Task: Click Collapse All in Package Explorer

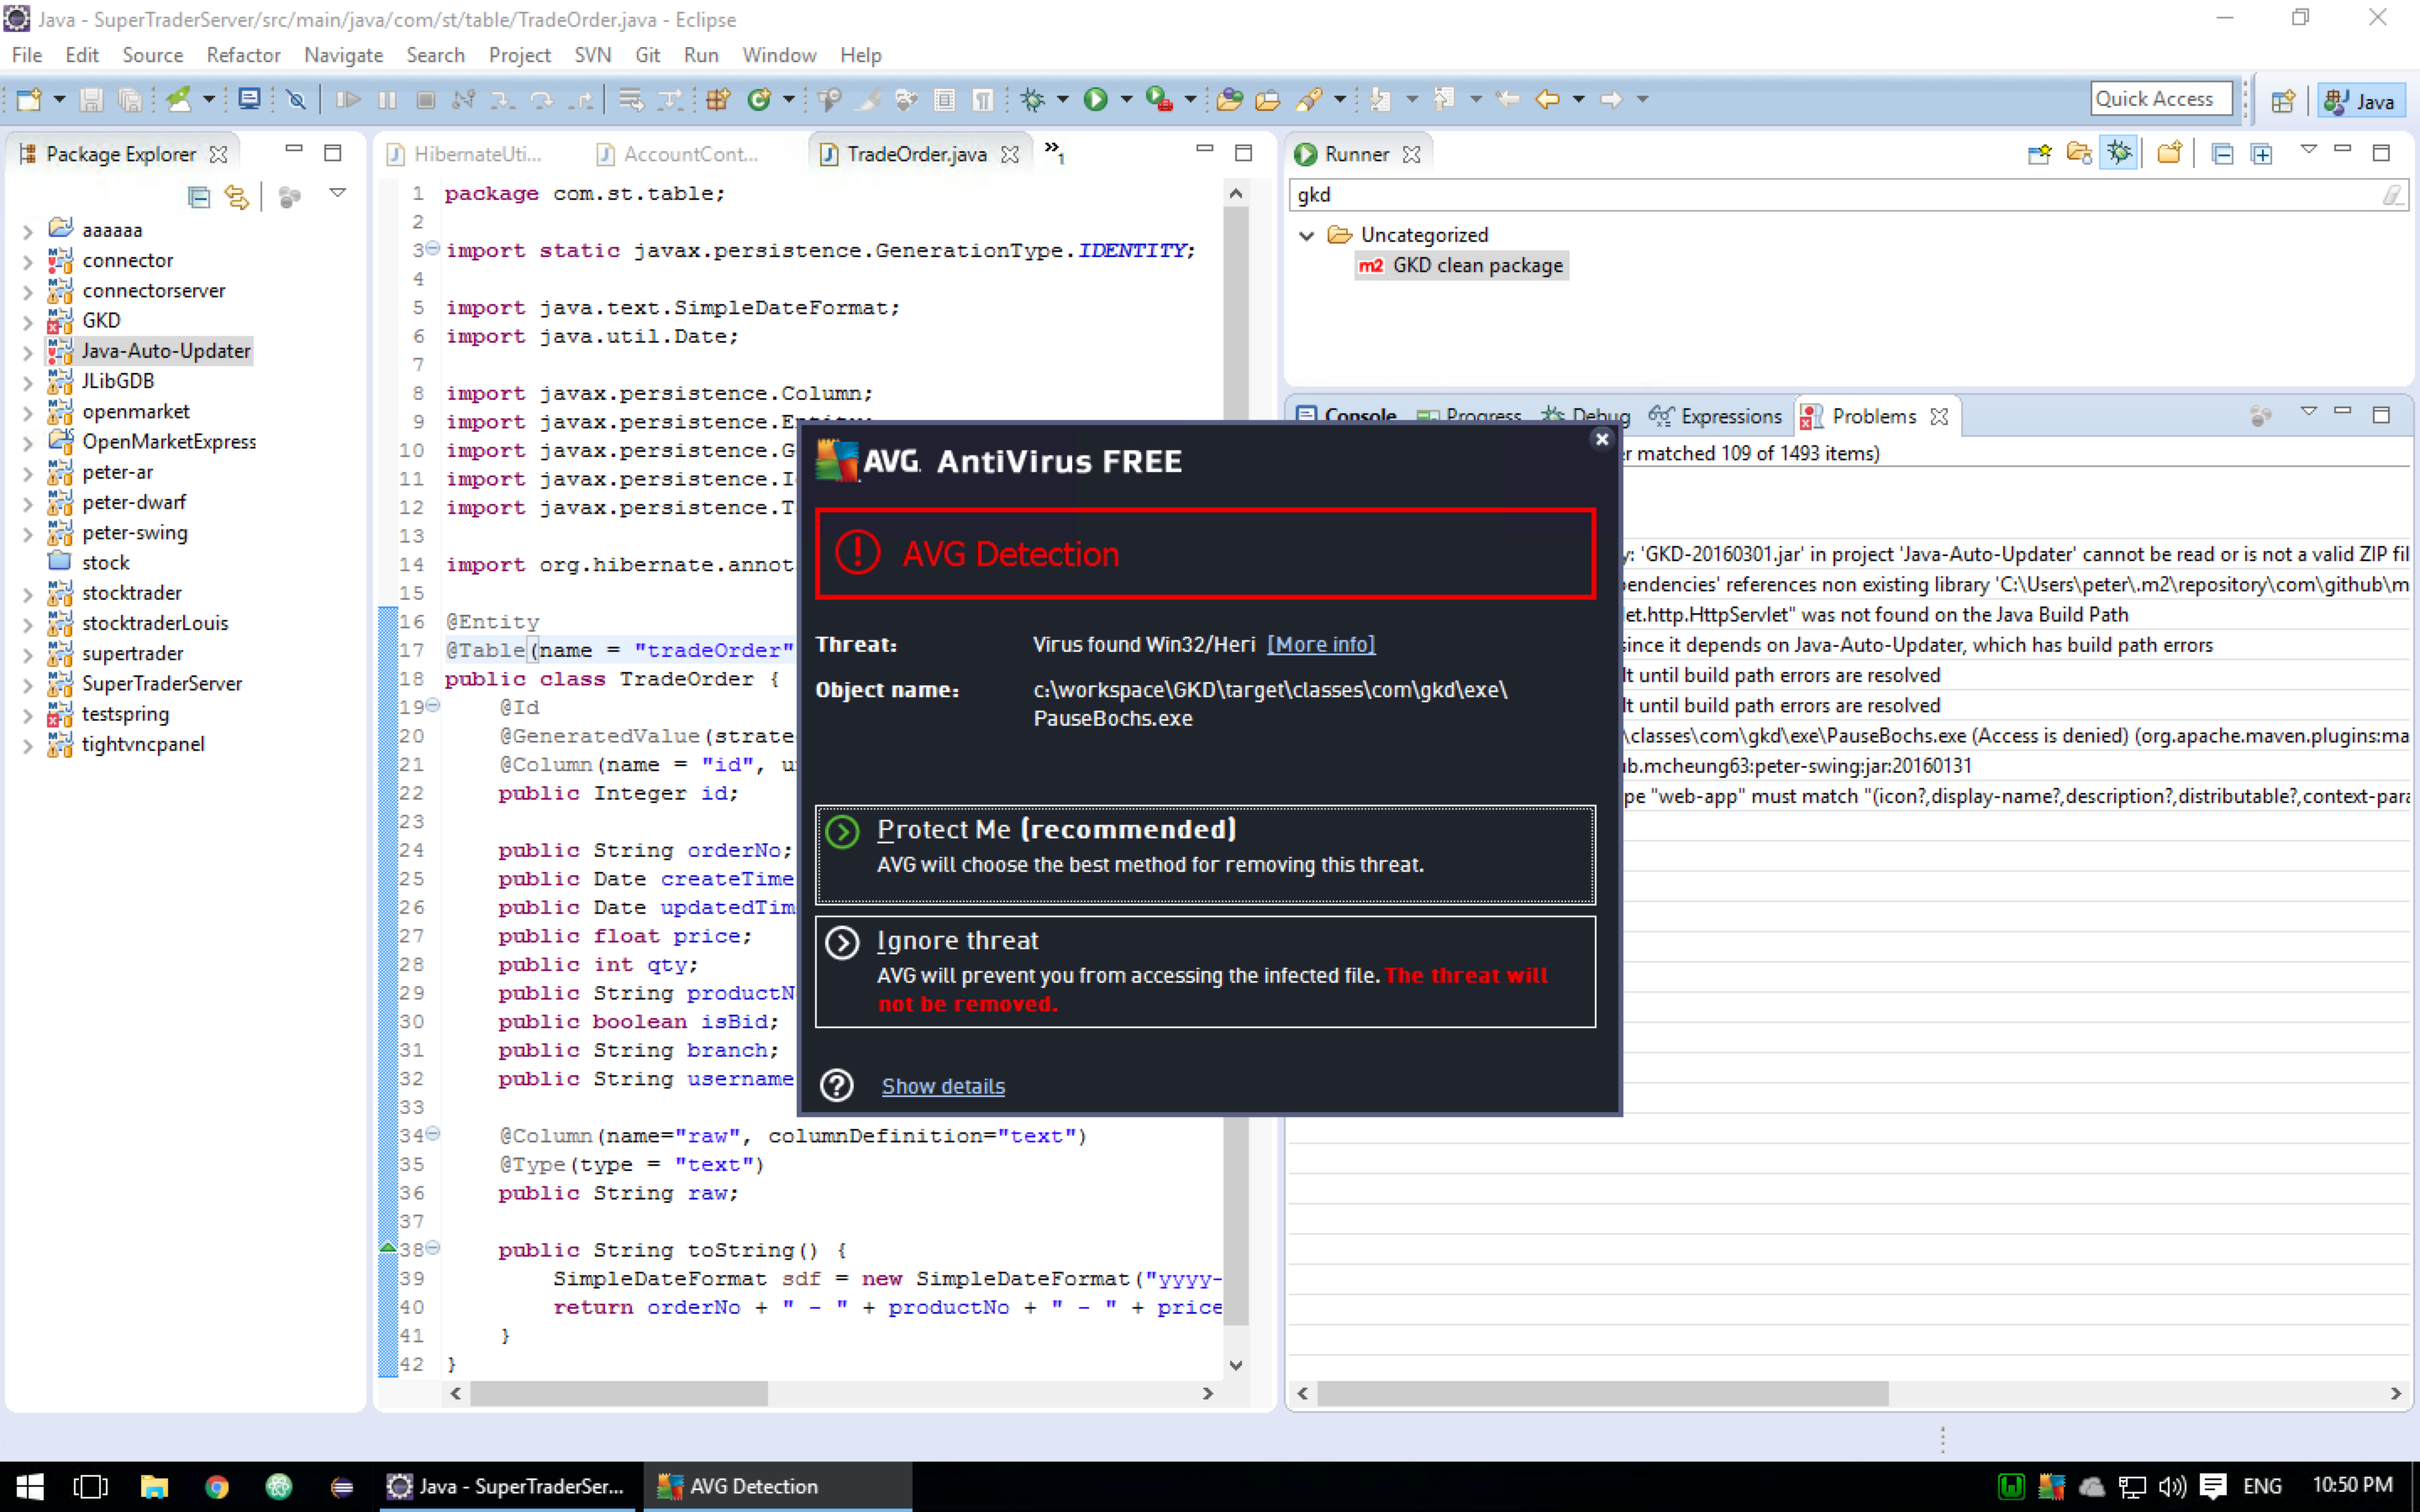Action: [199, 197]
